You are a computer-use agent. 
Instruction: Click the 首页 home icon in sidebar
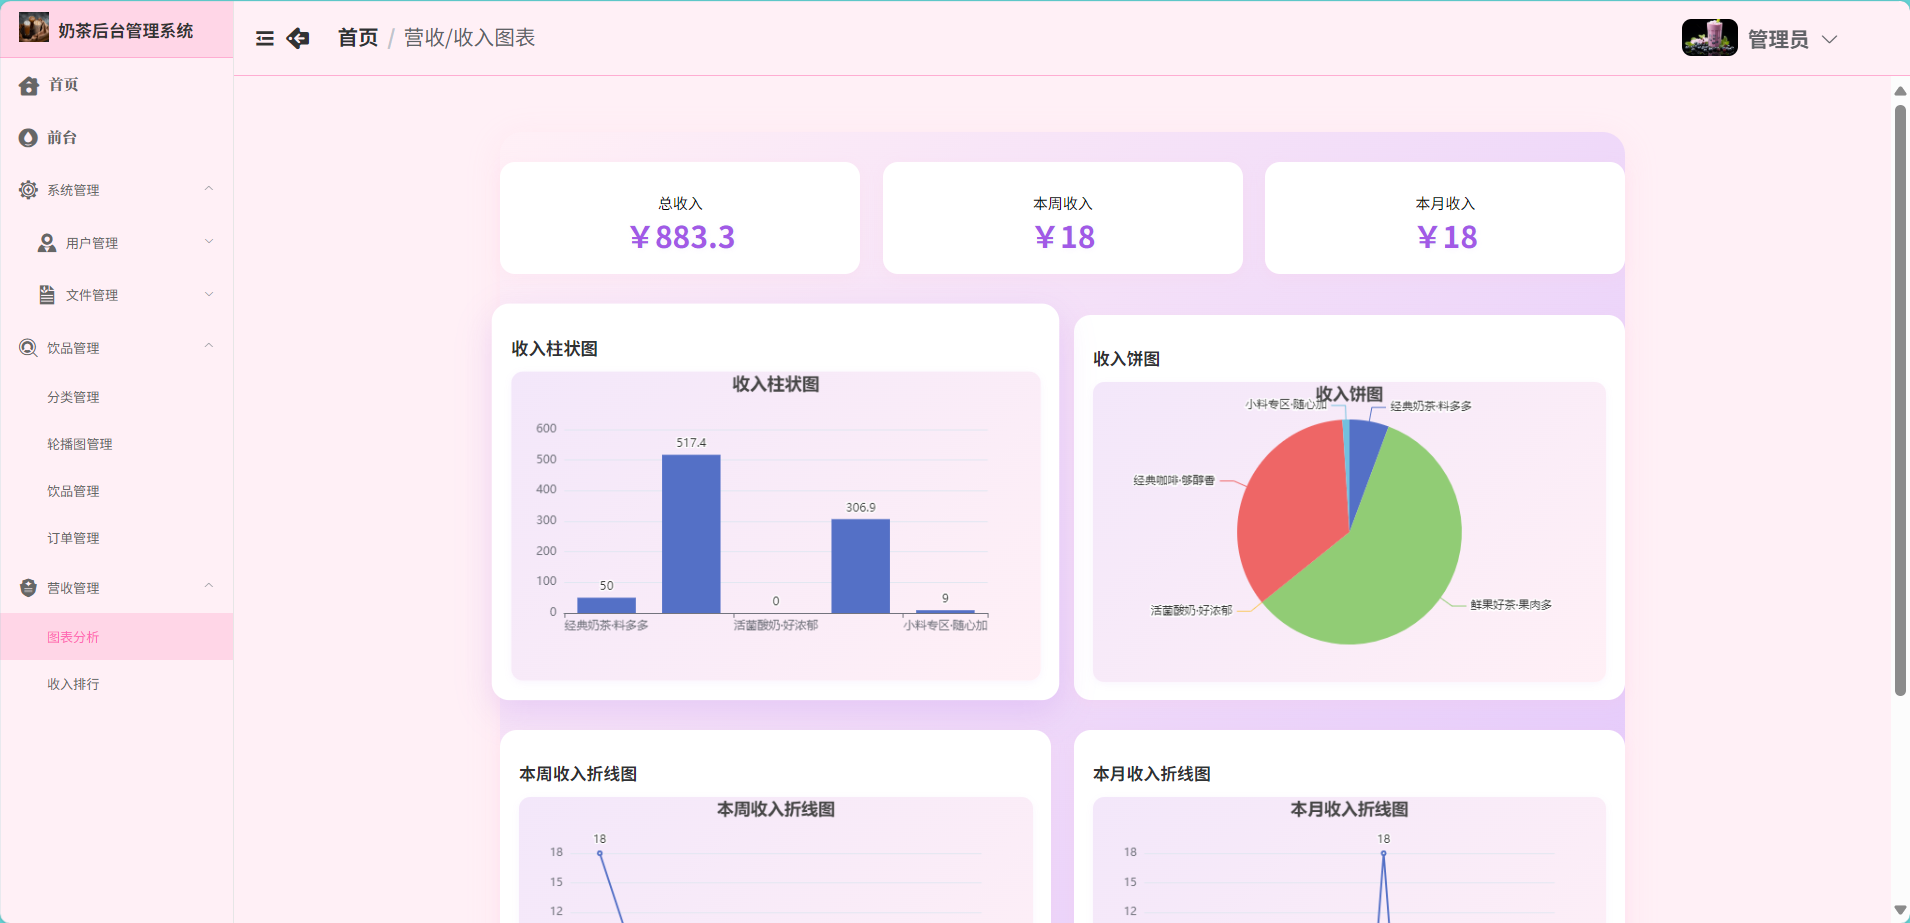coord(28,85)
